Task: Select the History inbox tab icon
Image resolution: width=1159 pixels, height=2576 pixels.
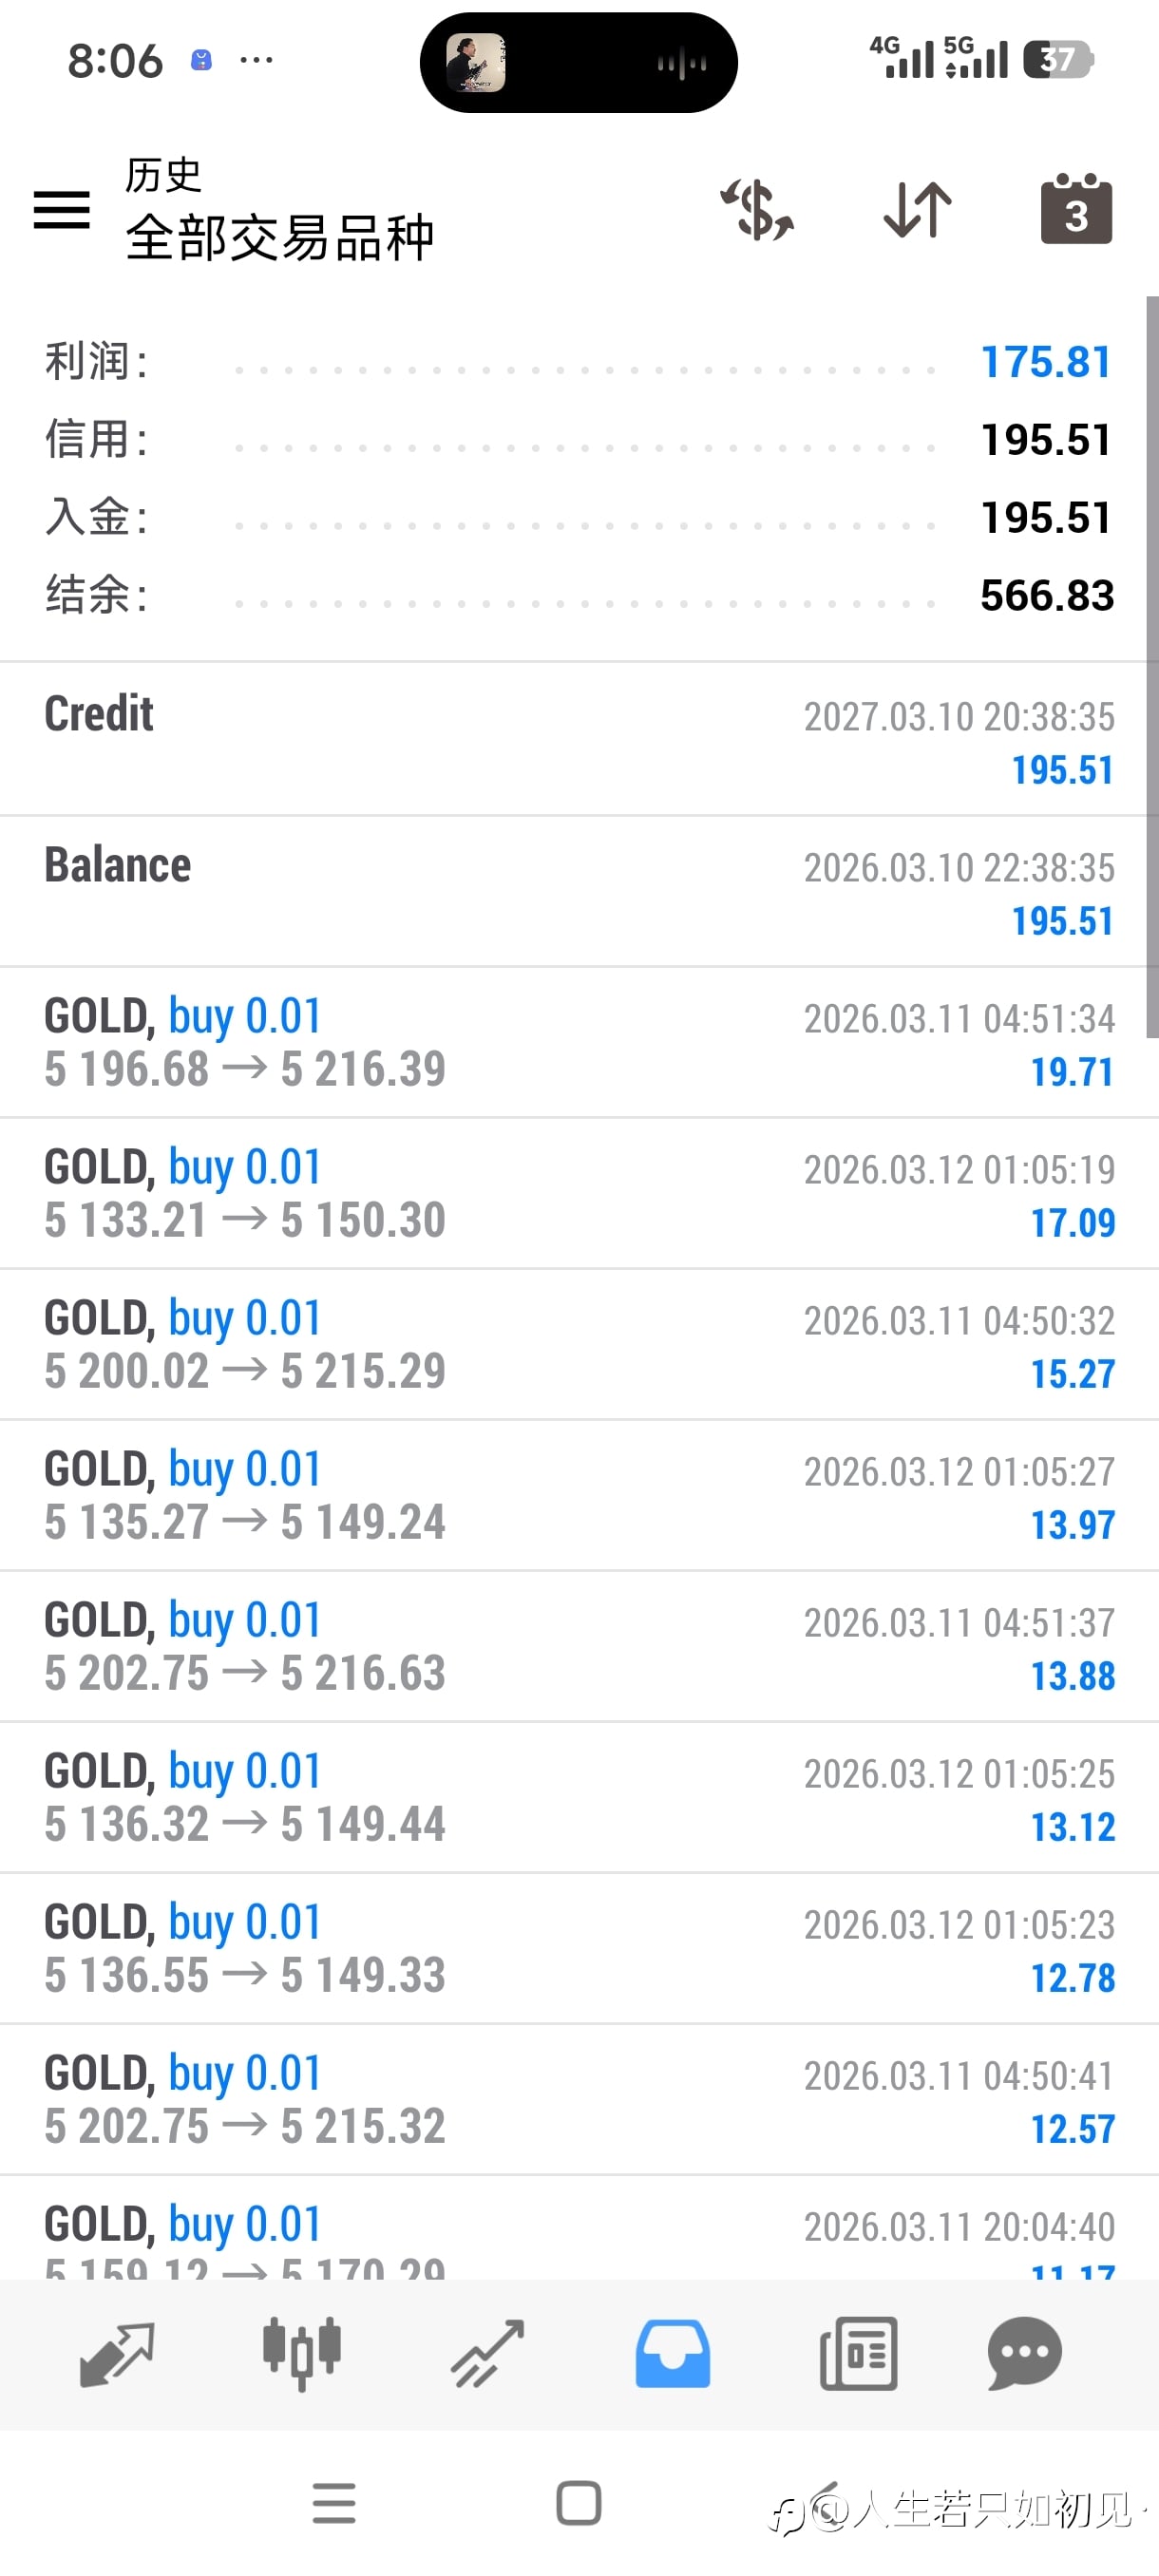Action: (x=672, y=2354)
